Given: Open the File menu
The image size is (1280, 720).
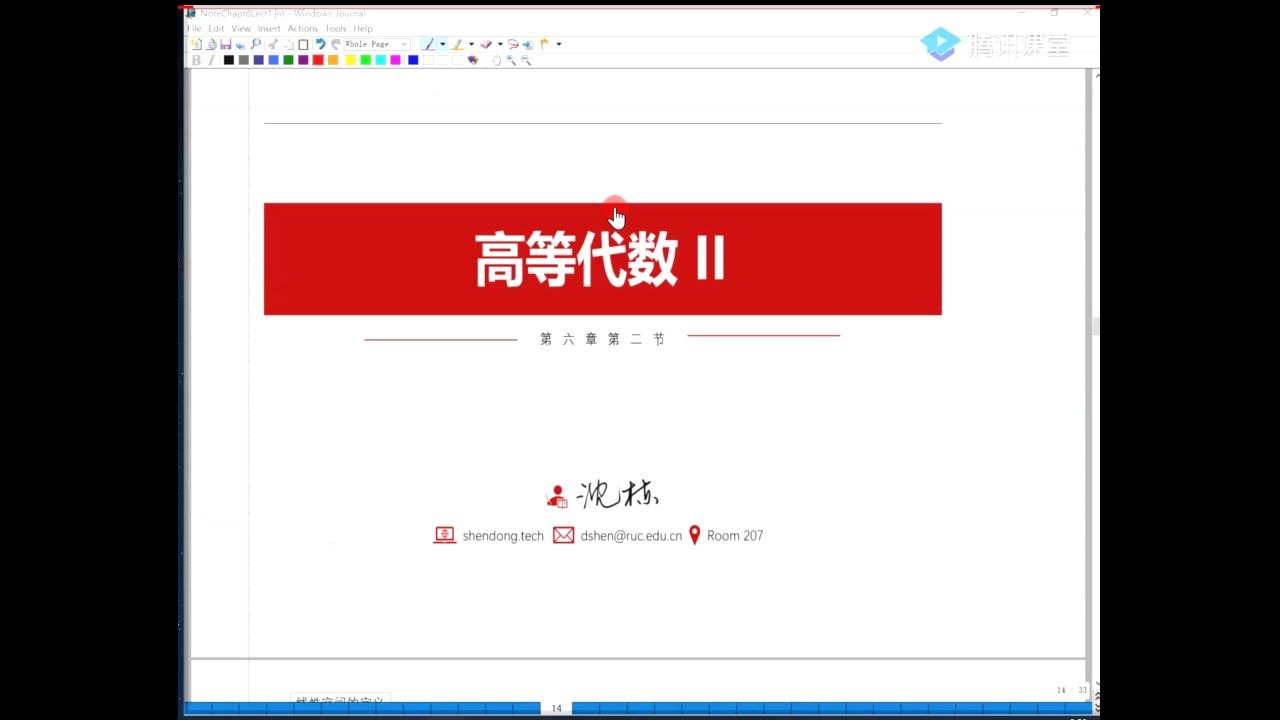Looking at the screenshot, I should (194, 28).
